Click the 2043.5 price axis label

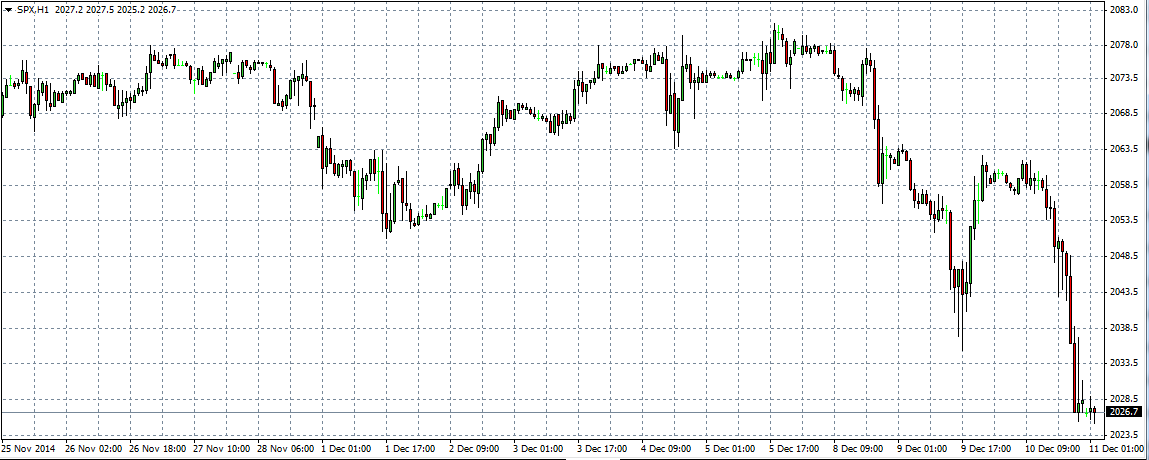tap(1124, 292)
